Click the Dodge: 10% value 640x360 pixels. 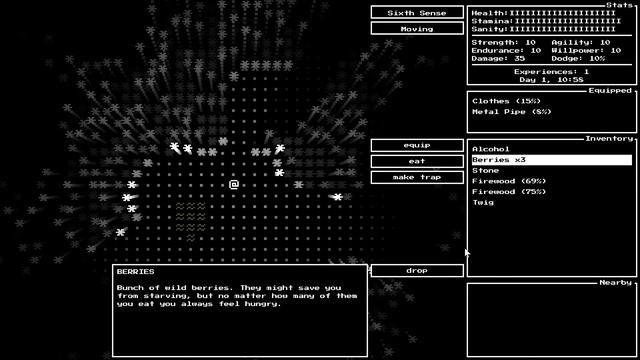578,59
